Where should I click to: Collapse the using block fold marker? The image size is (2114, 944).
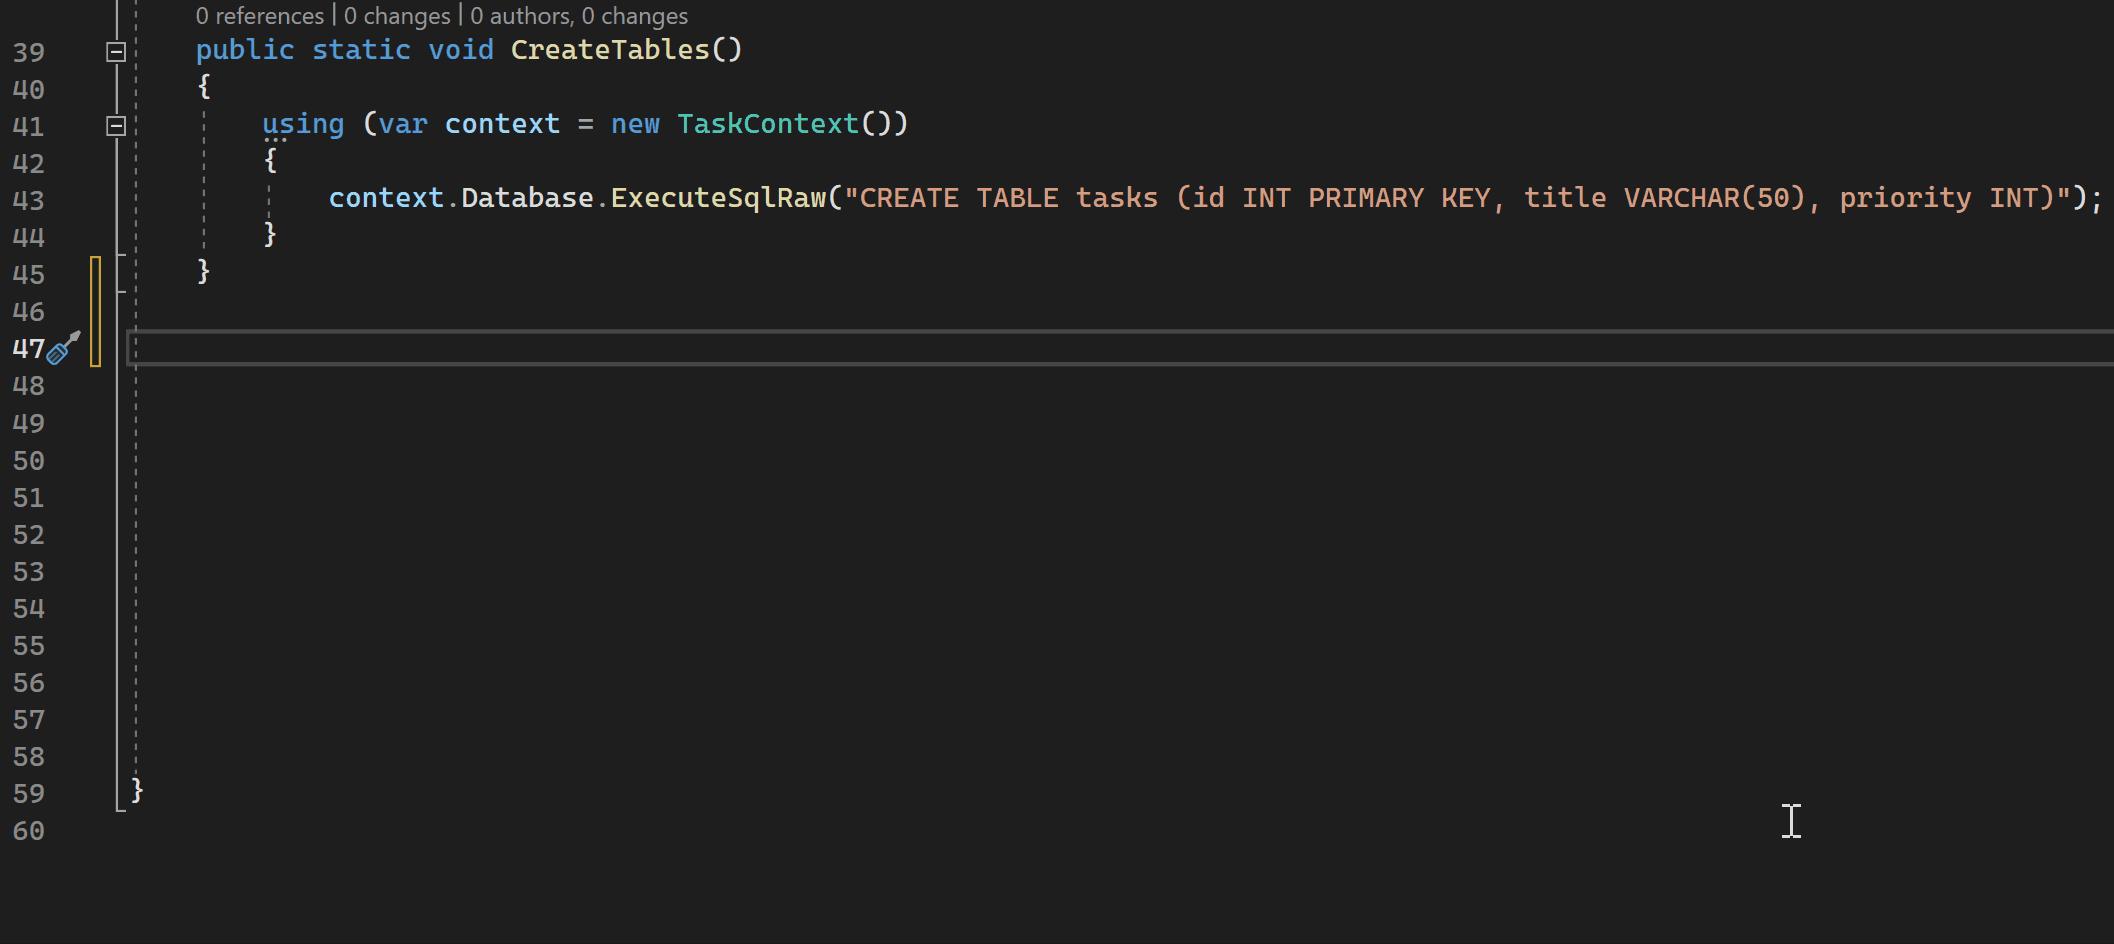115,126
